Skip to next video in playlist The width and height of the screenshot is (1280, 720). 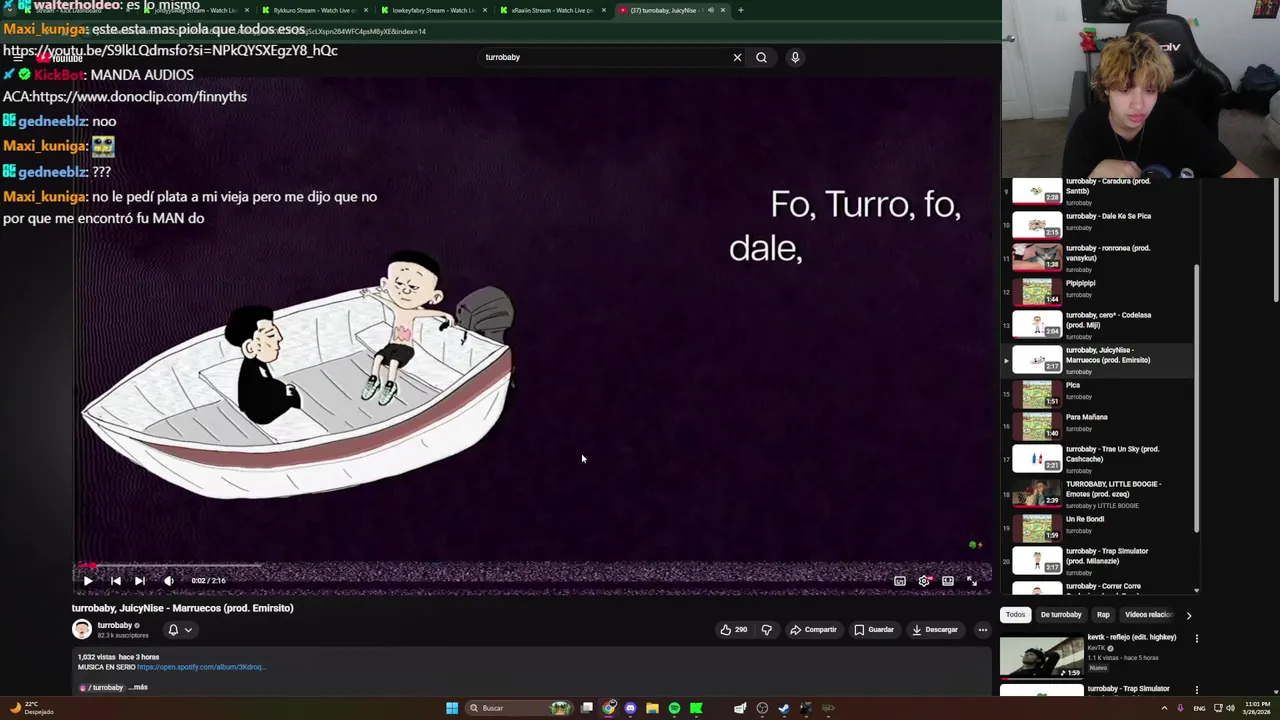[140, 580]
